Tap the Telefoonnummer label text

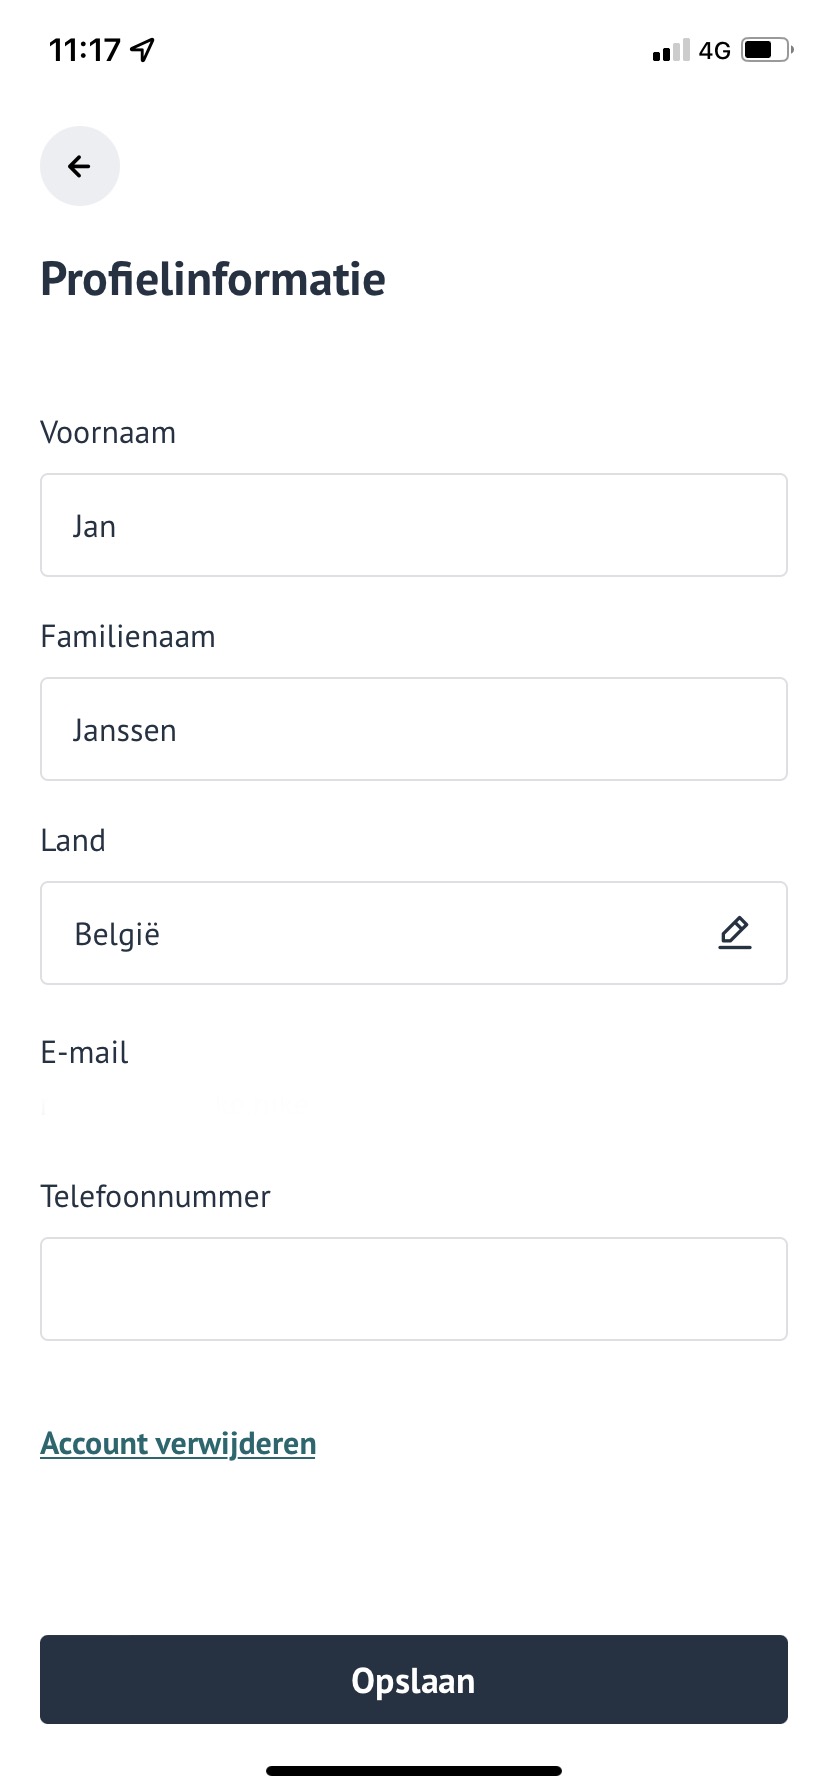(x=155, y=1196)
